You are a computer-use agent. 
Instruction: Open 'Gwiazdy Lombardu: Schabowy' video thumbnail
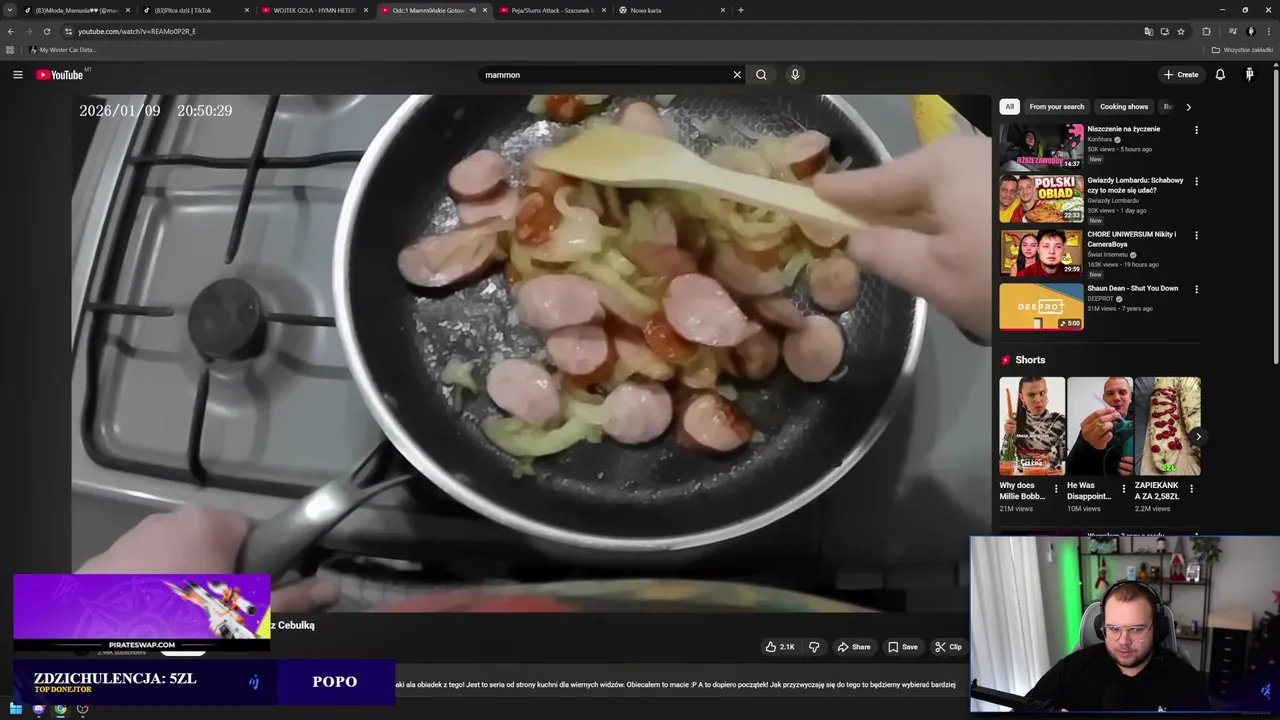click(1041, 199)
